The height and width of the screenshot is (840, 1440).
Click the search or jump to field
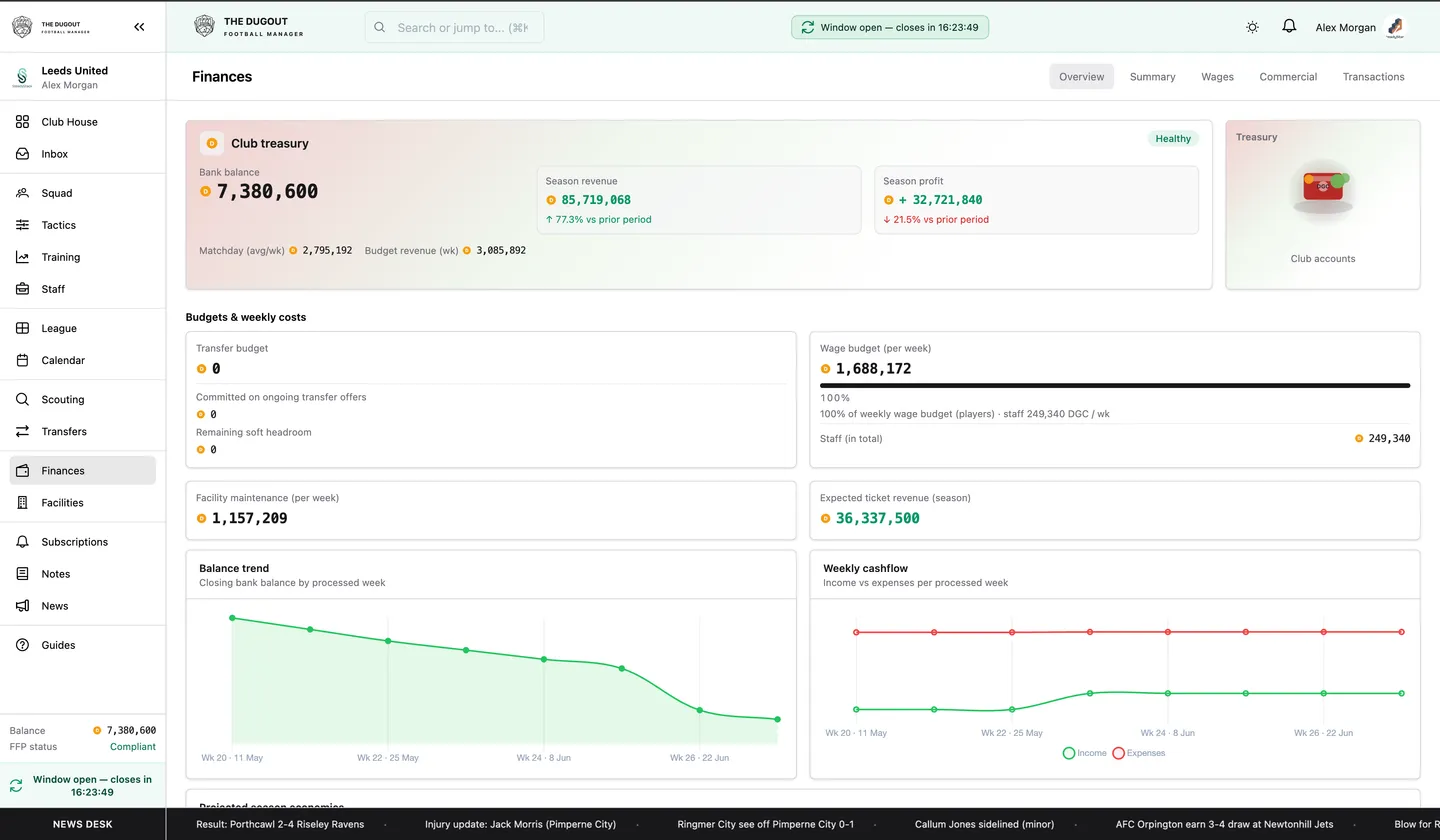click(x=454, y=27)
